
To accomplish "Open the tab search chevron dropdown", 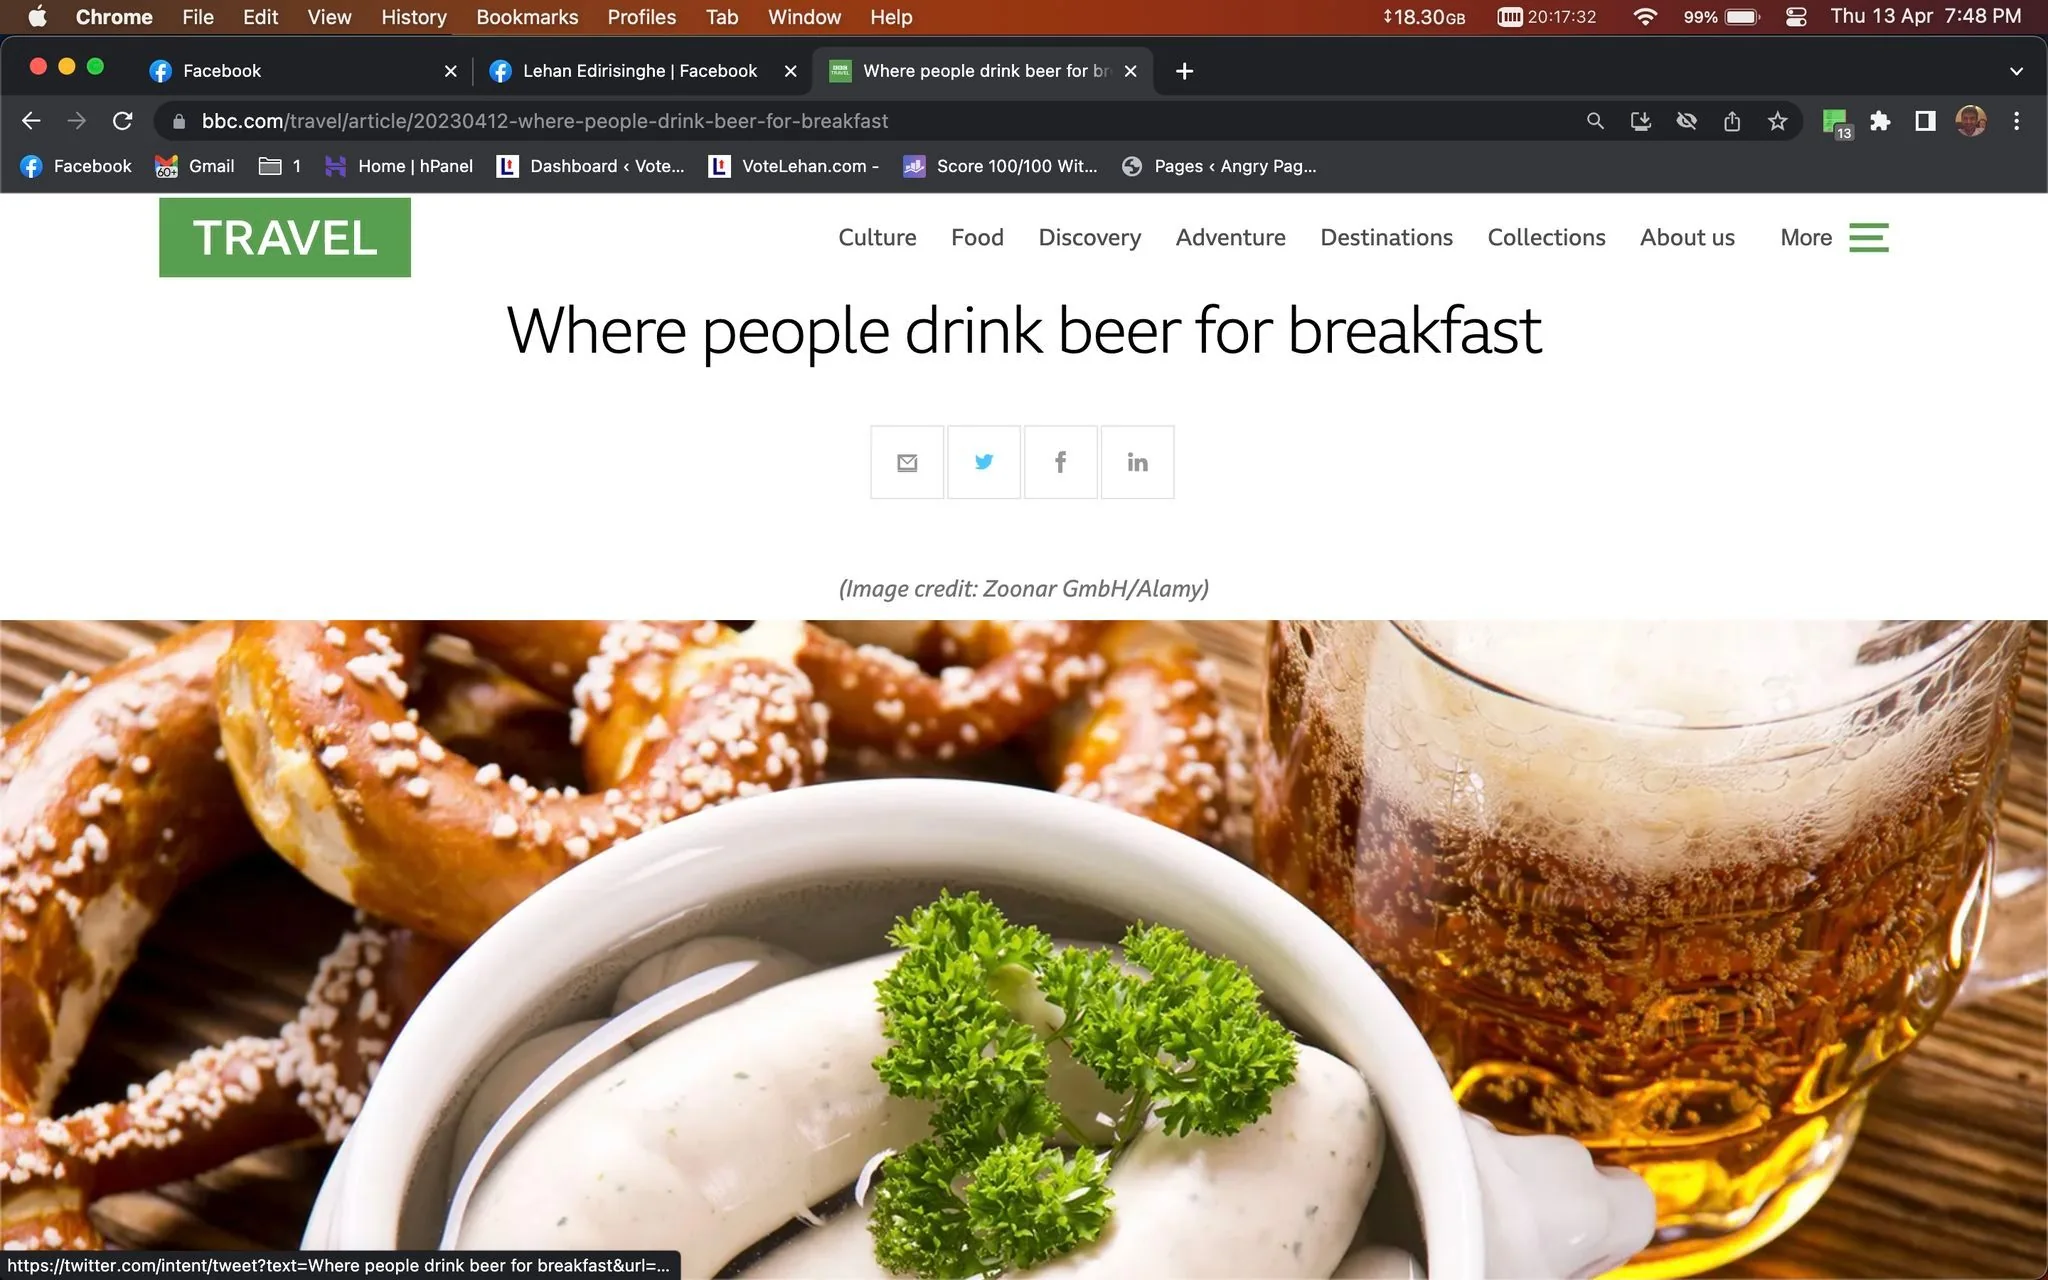I will 2016,71.
